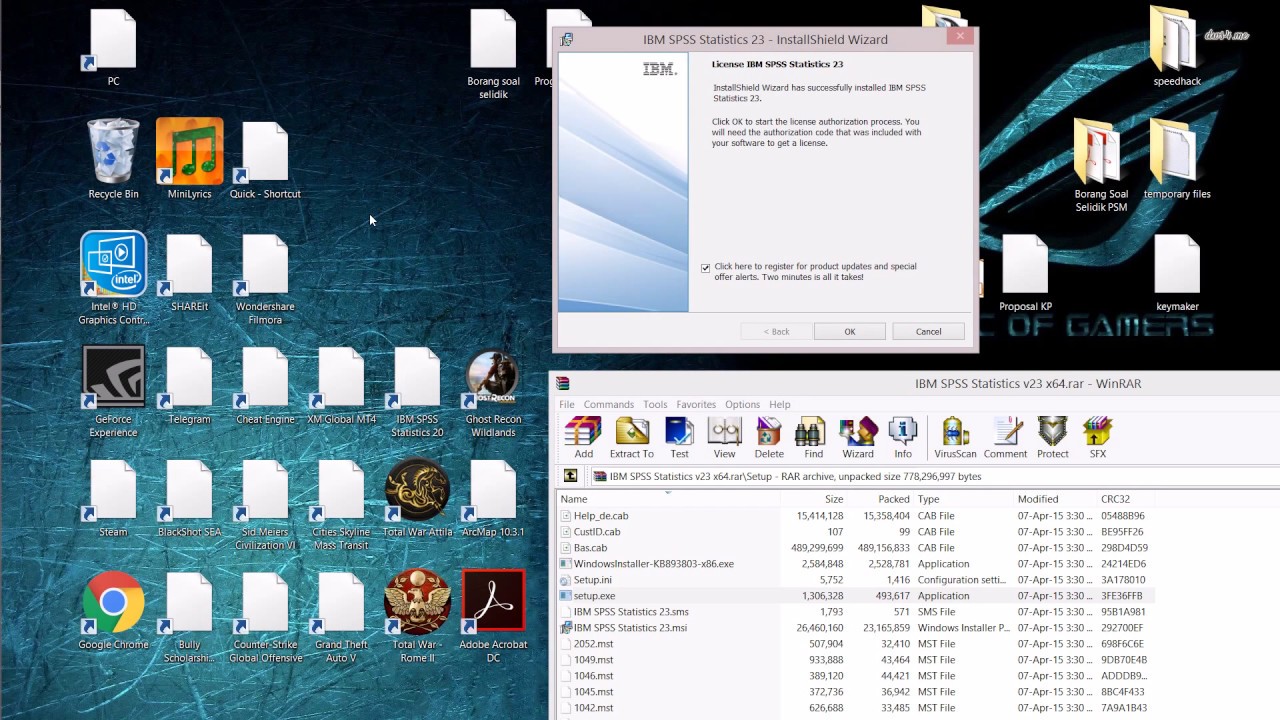Click the Protect archive icon
The width and height of the screenshot is (1280, 720).
pyautogui.click(x=1053, y=437)
